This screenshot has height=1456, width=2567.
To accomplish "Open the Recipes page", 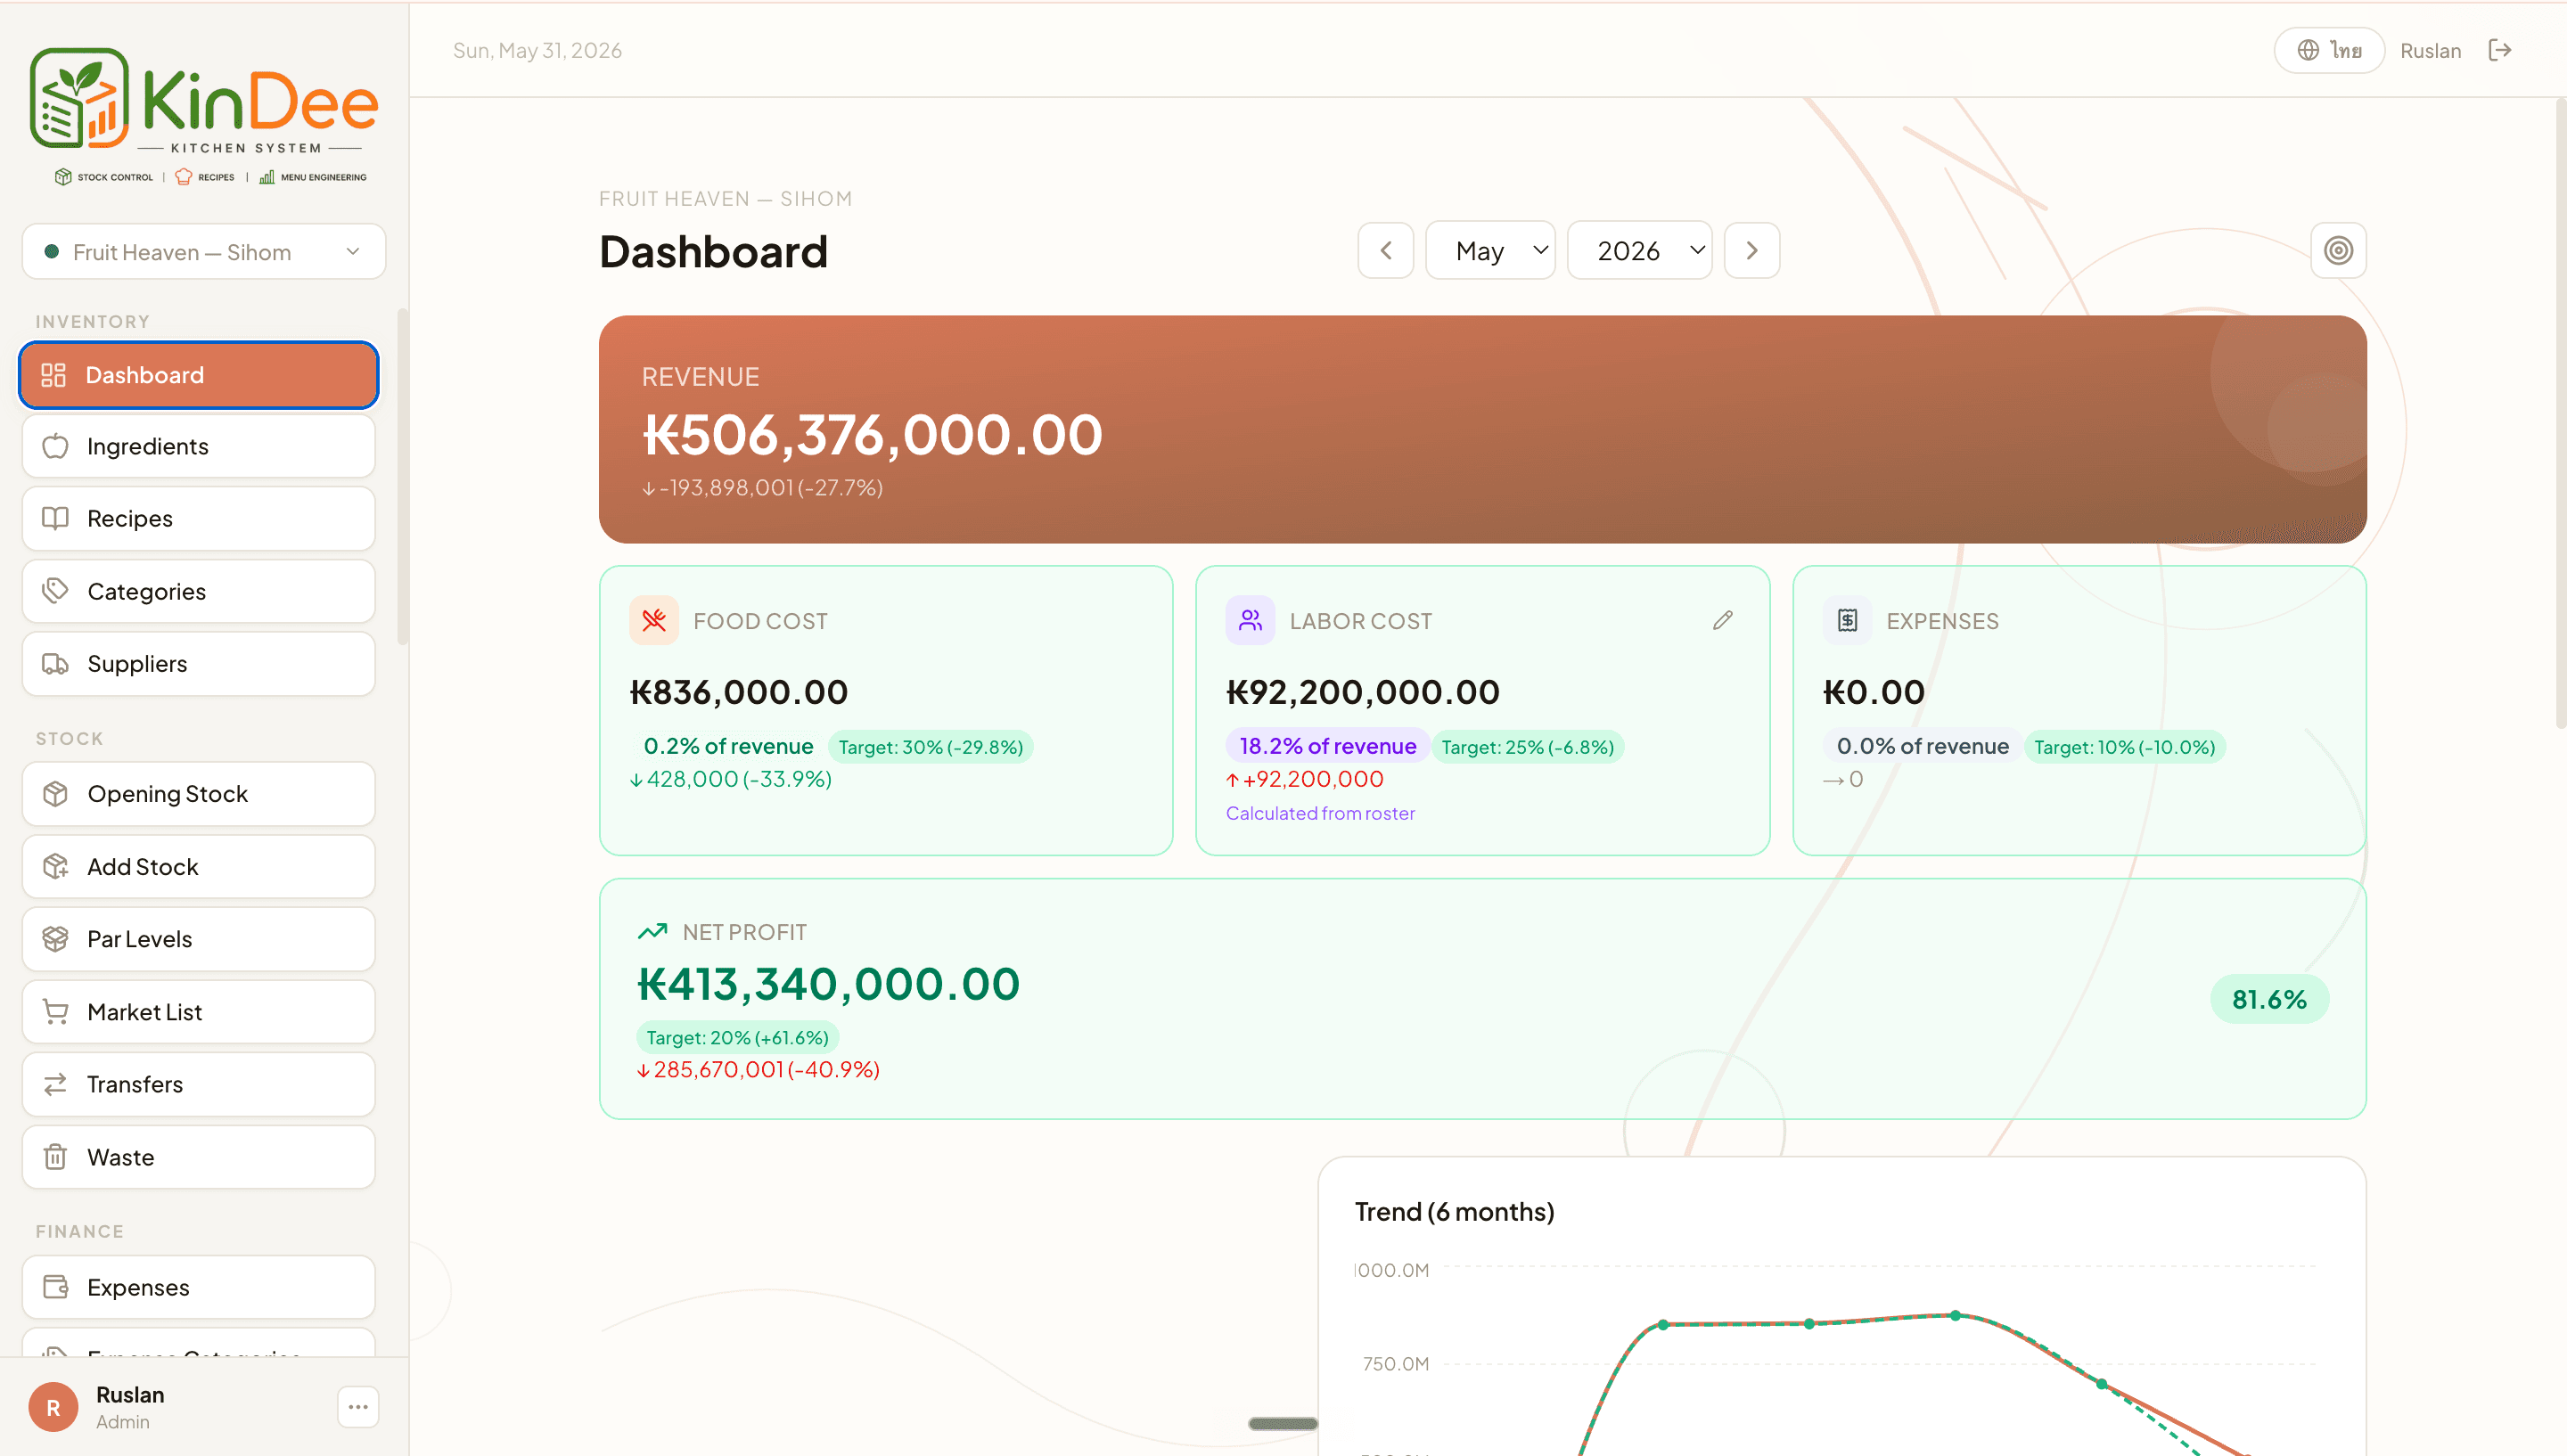I will click(x=199, y=518).
